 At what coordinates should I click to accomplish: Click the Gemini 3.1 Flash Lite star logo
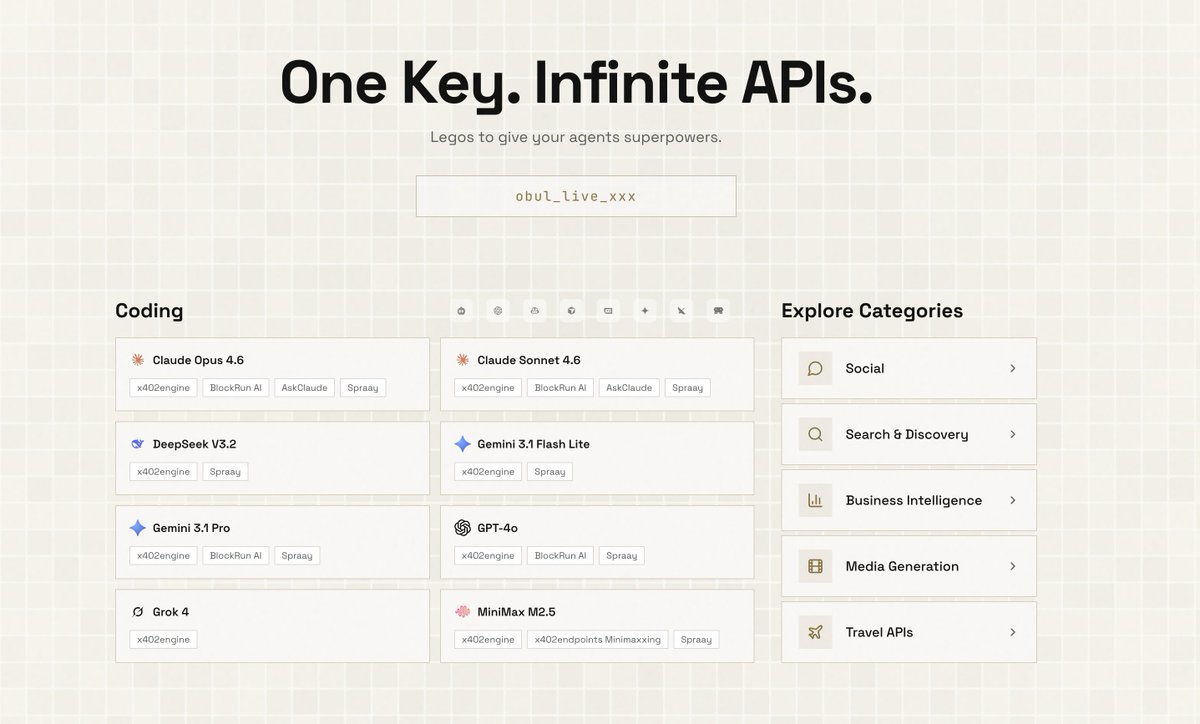(462, 444)
